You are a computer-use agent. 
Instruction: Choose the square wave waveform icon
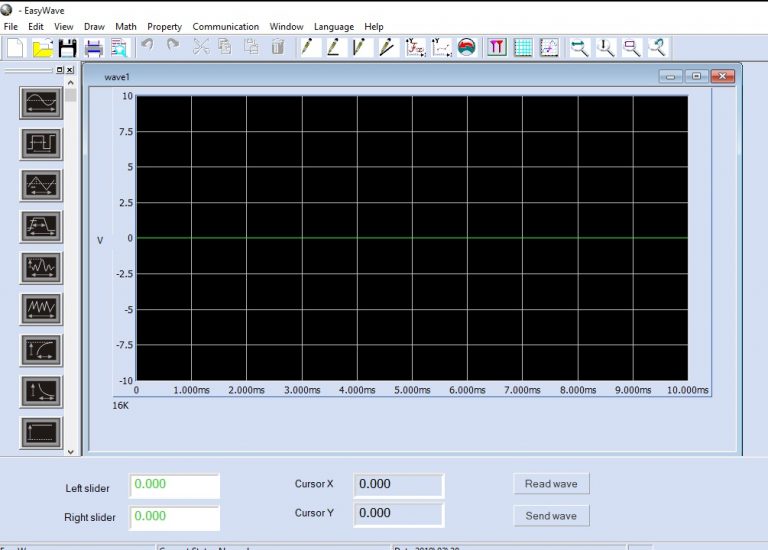click(x=41, y=144)
